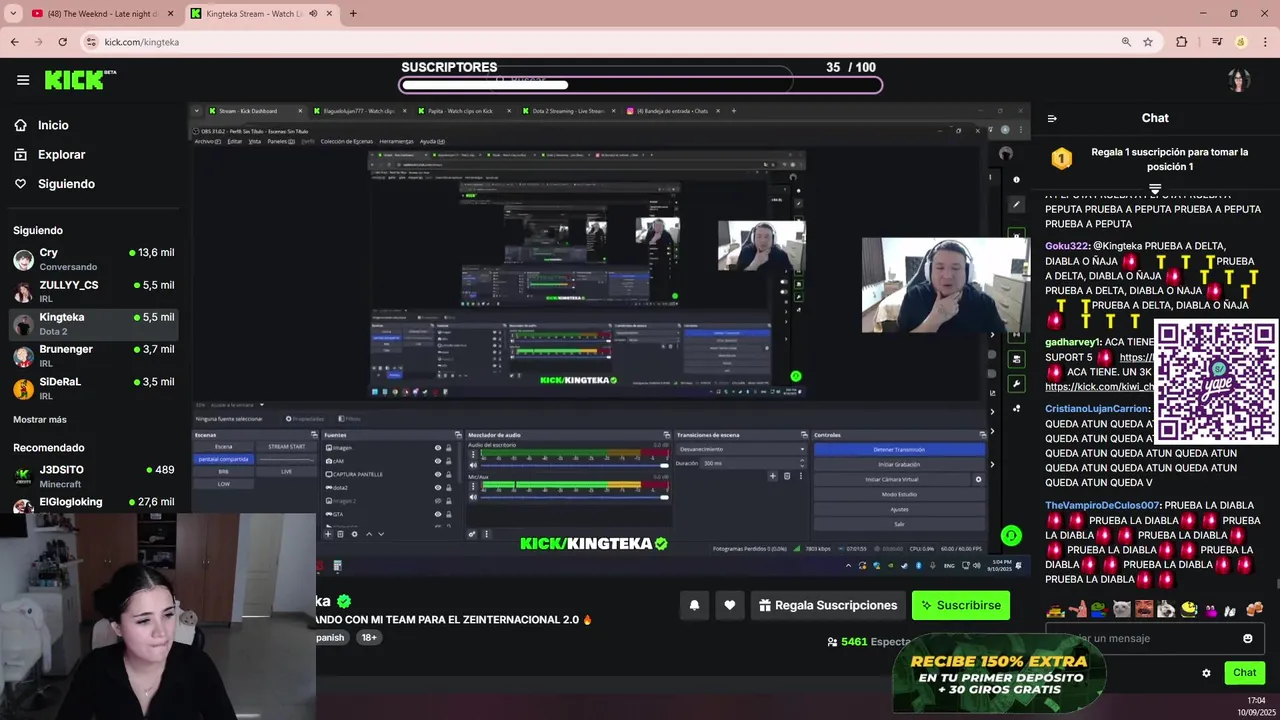Open recommended channel J3DSITO
1280x720 pixels.
(x=94, y=476)
